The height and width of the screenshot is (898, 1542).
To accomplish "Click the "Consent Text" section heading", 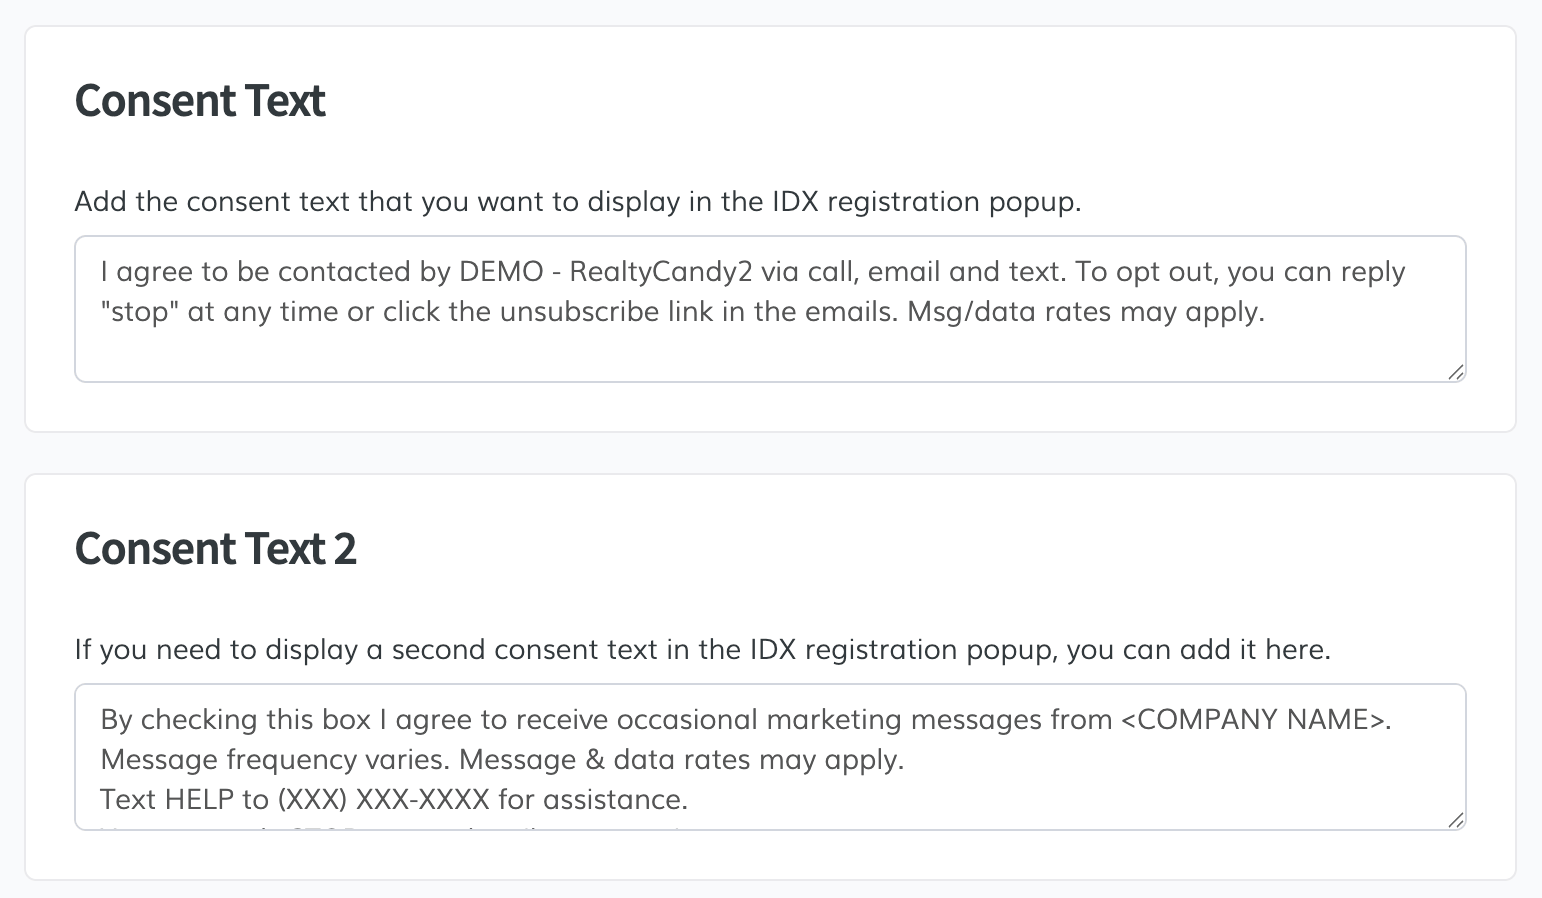I will [x=200, y=101].
